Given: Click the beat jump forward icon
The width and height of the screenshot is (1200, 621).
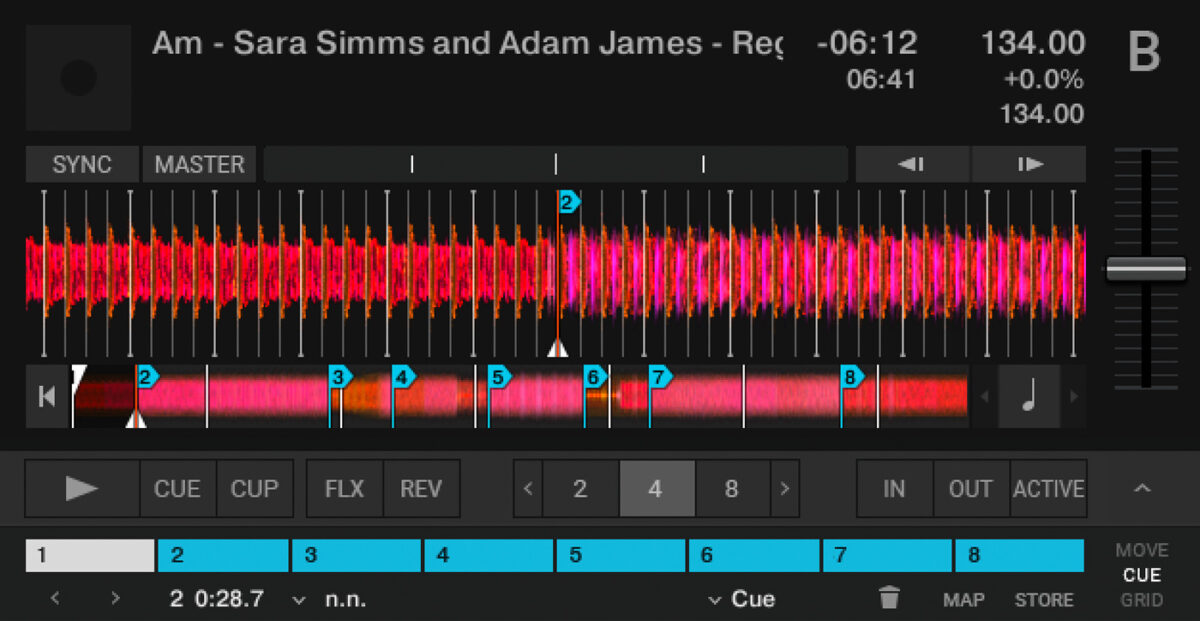Looking at the screenshot, I should coord(1028,164).
